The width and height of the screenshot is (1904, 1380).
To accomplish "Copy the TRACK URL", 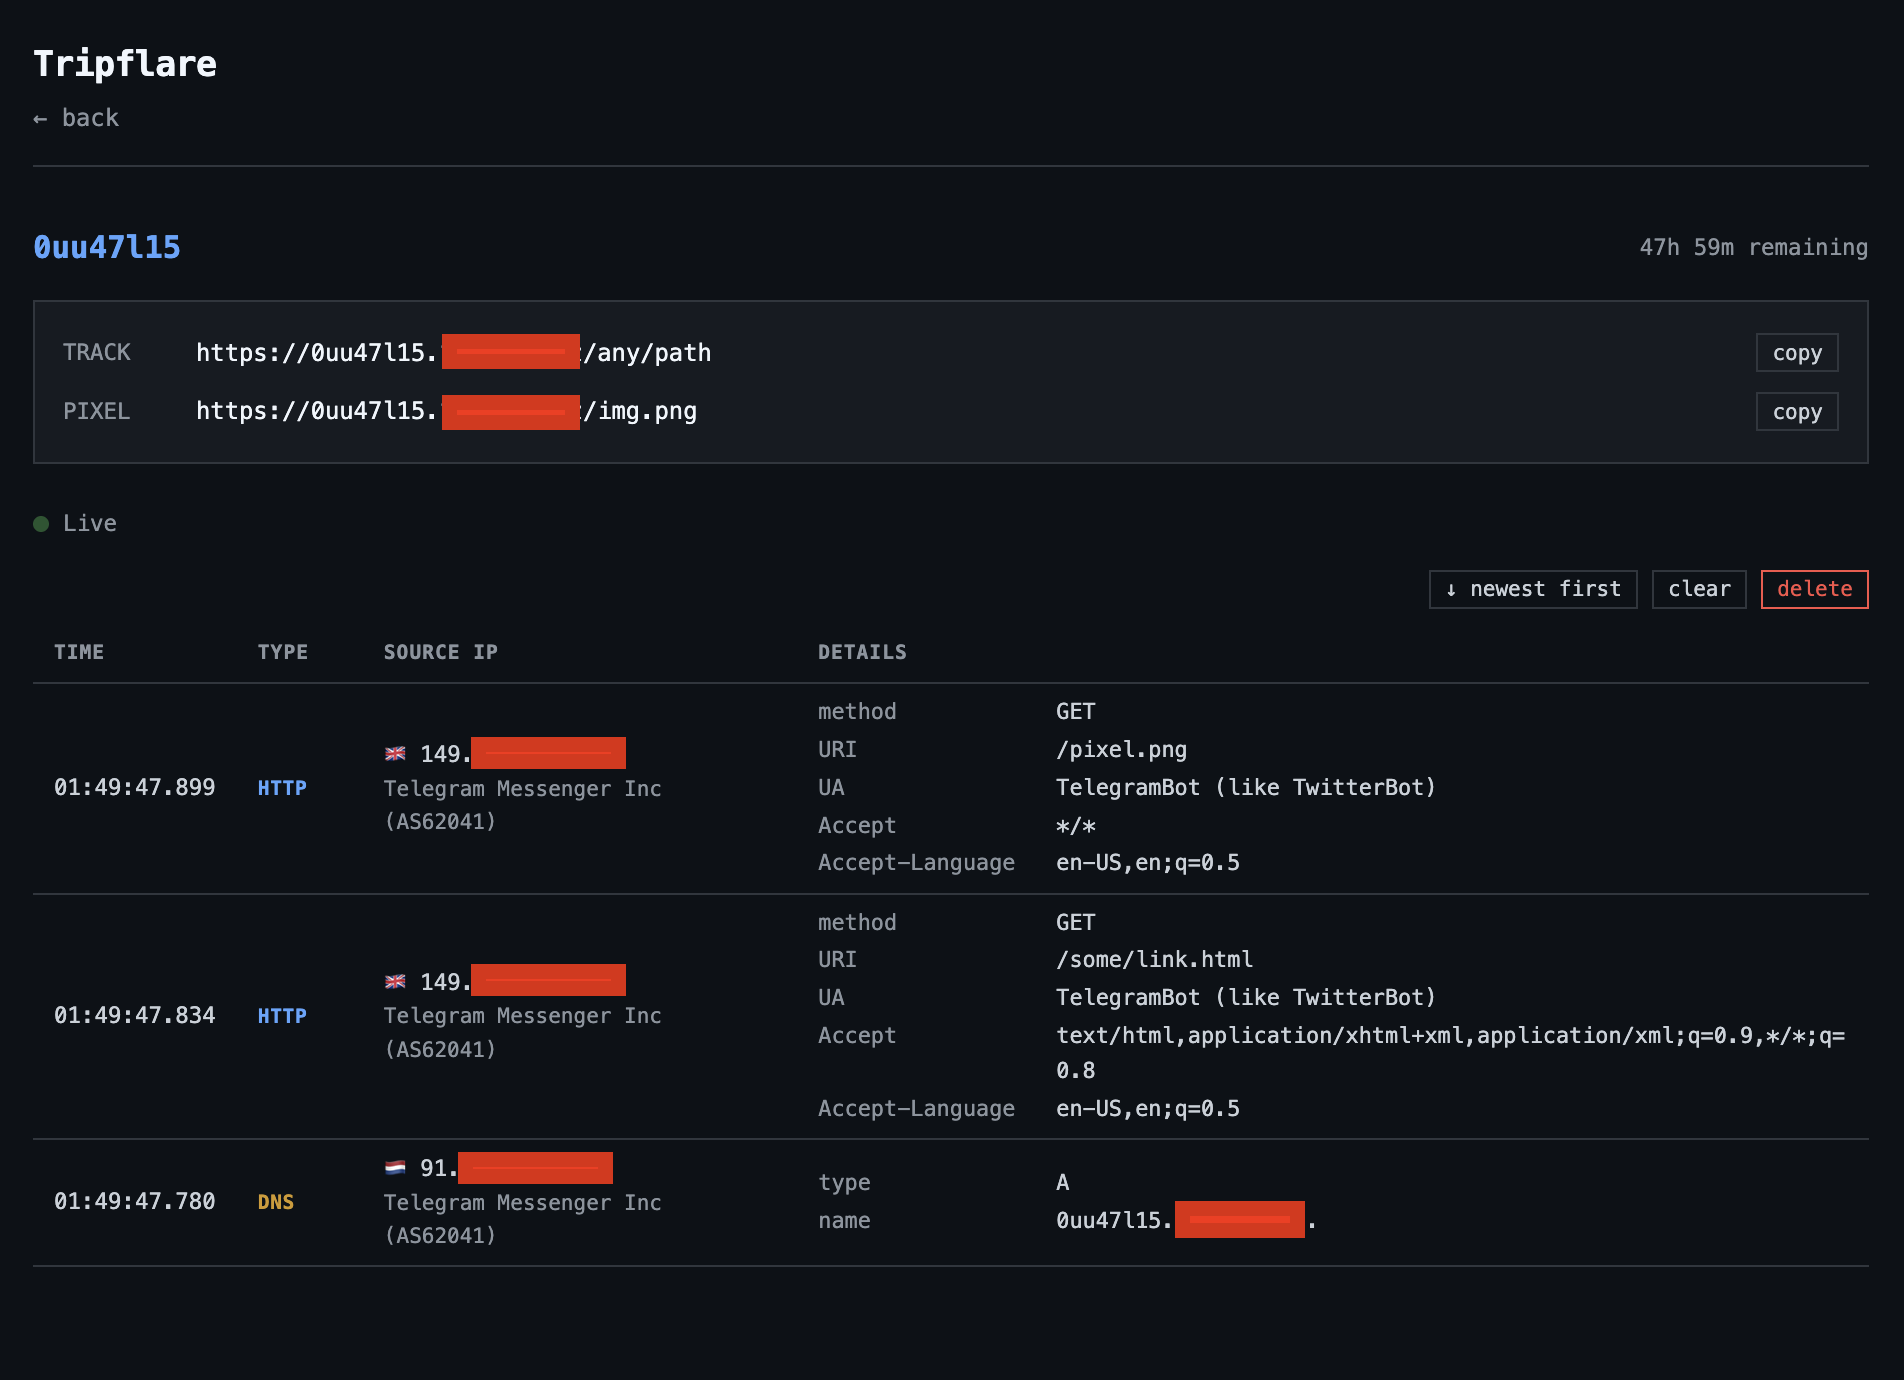I will click(x=1796, y=352).
